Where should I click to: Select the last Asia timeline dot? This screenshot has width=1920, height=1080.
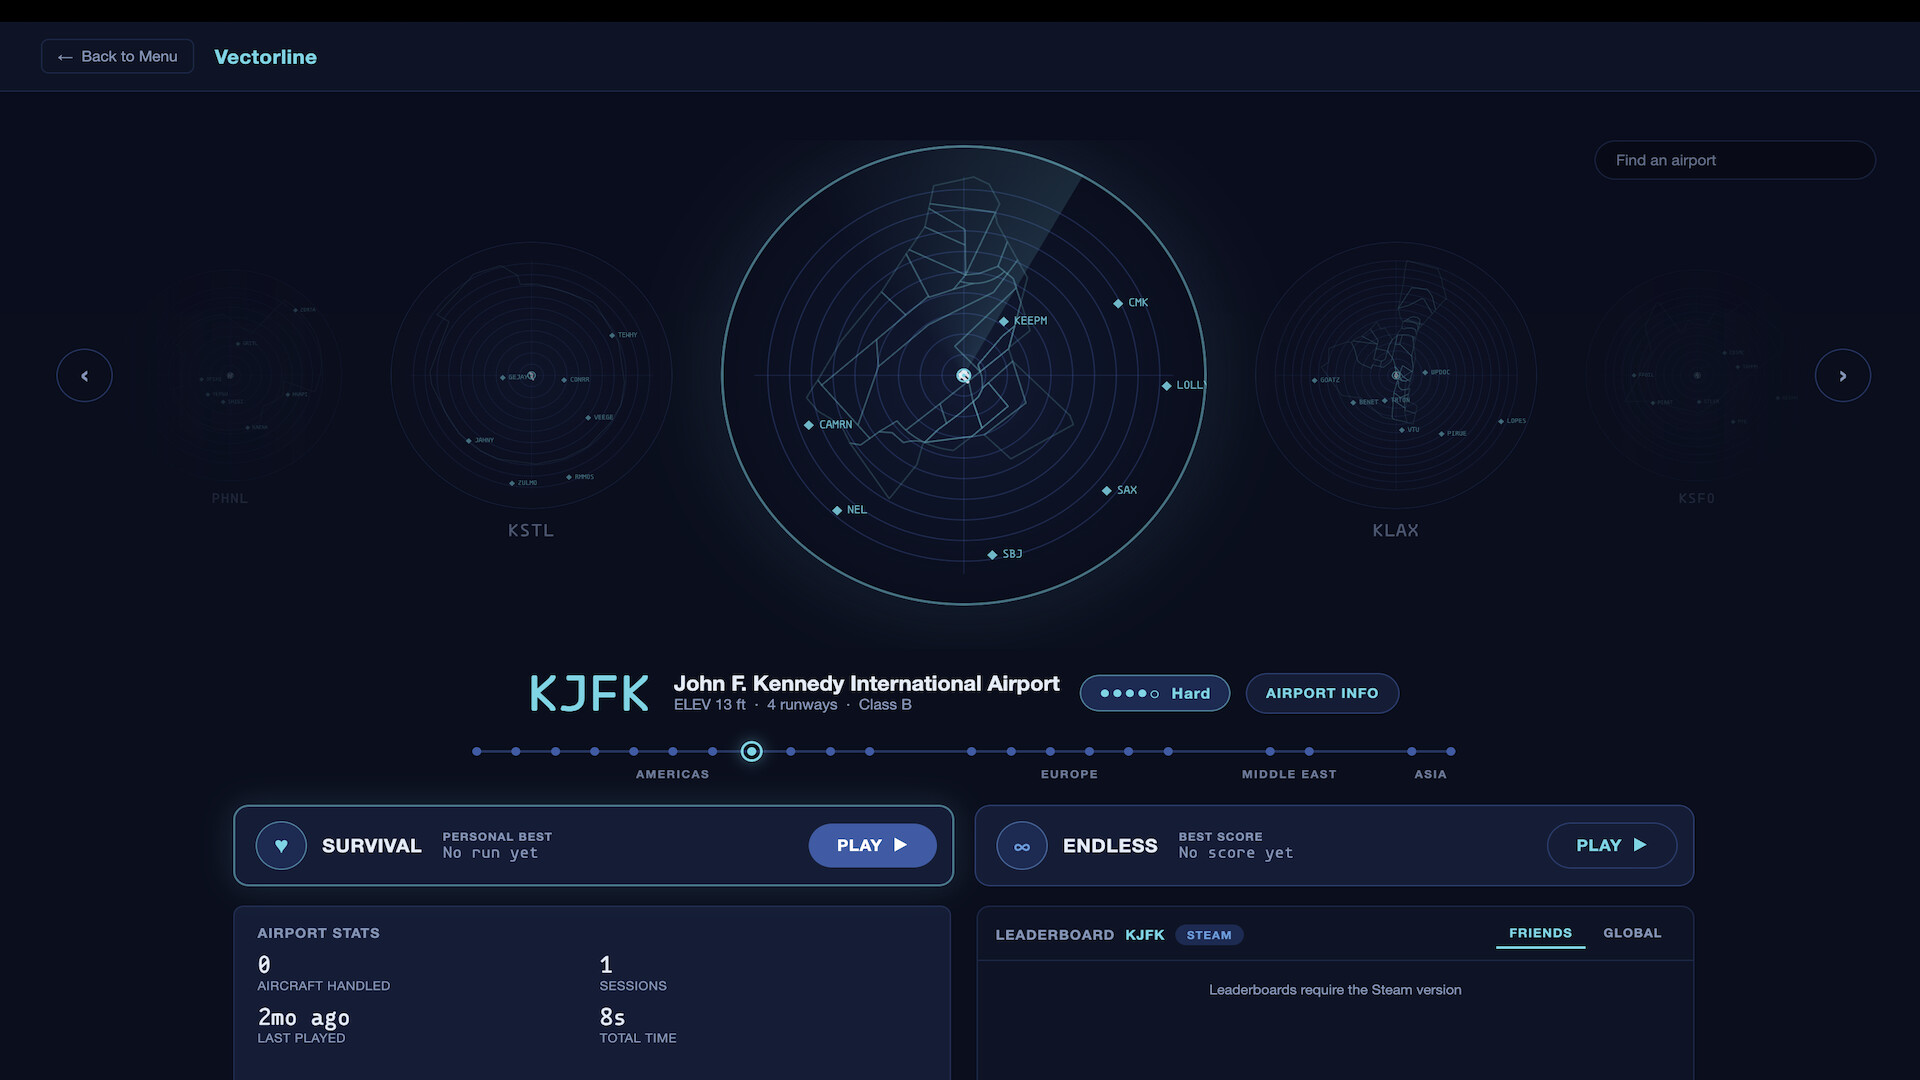pyautogui.click(x=1451, y=751)
